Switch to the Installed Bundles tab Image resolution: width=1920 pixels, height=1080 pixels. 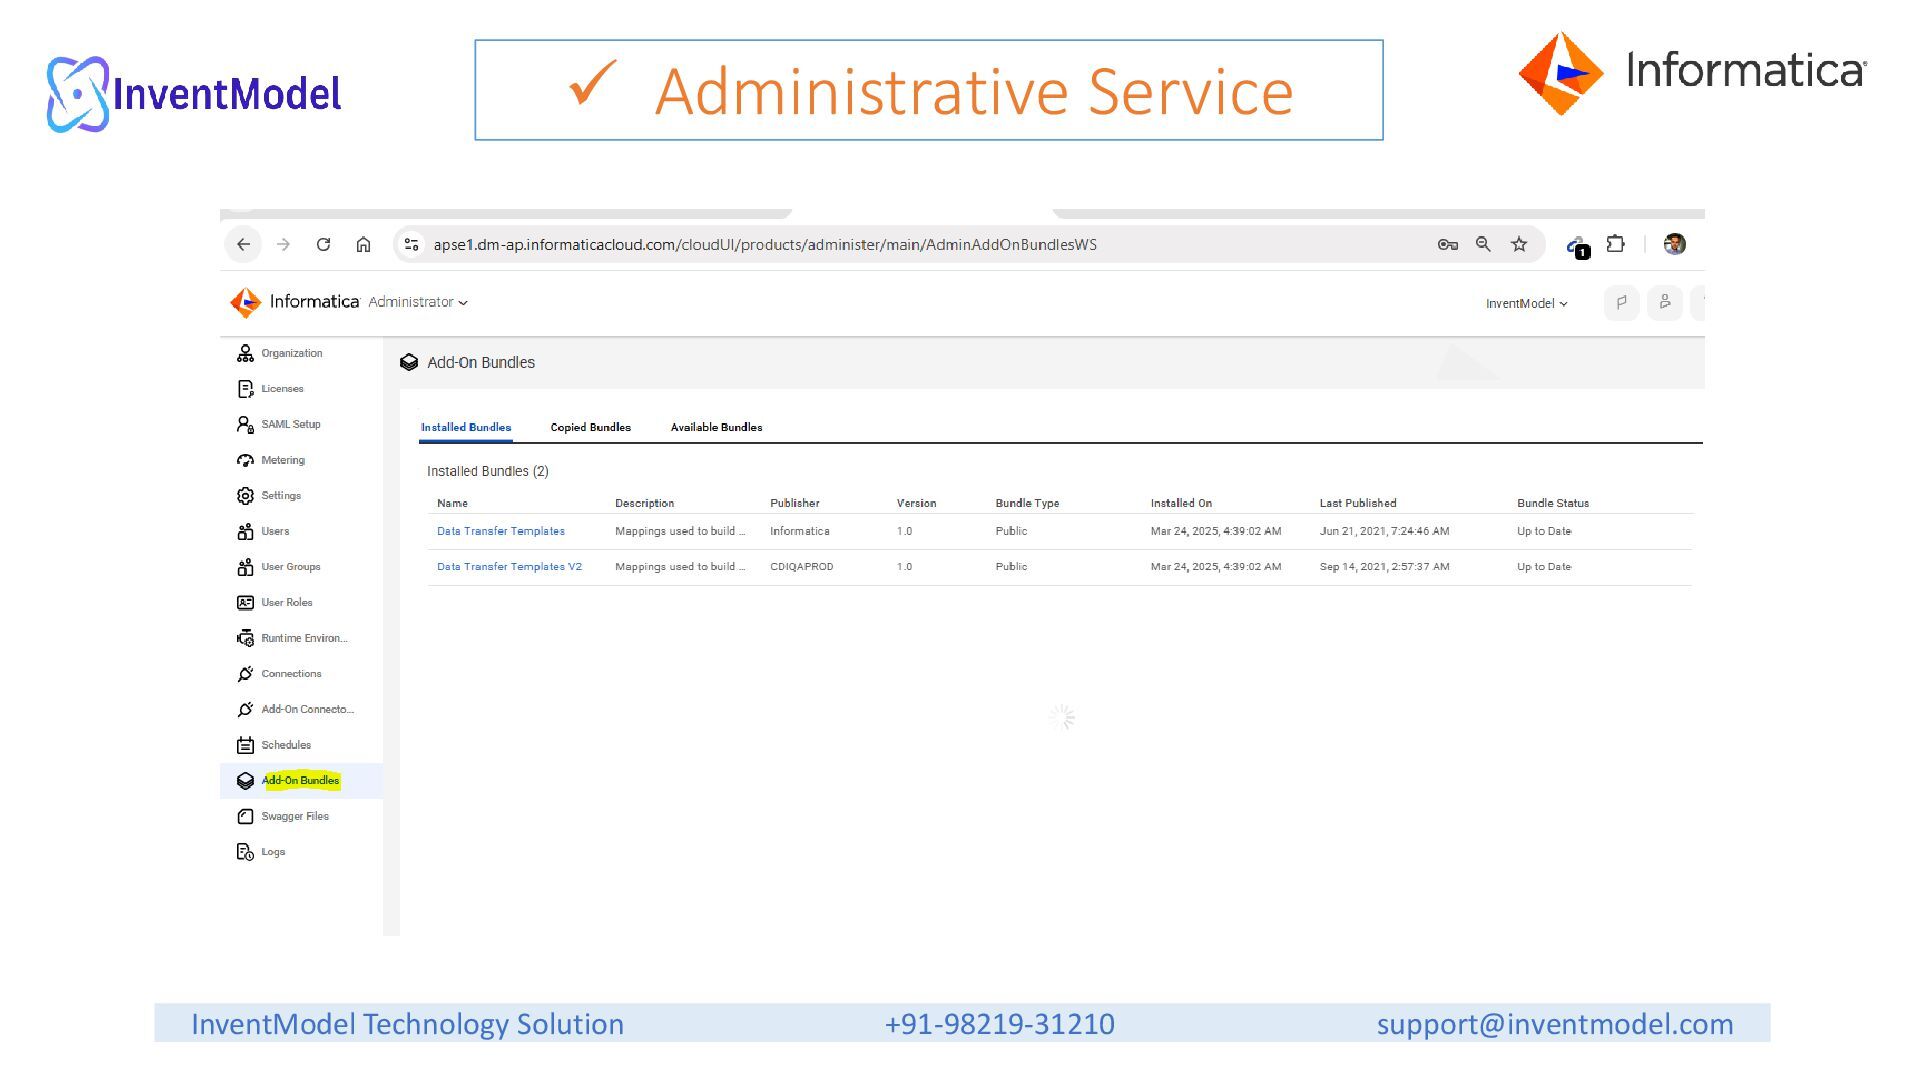tap(466, 427)
